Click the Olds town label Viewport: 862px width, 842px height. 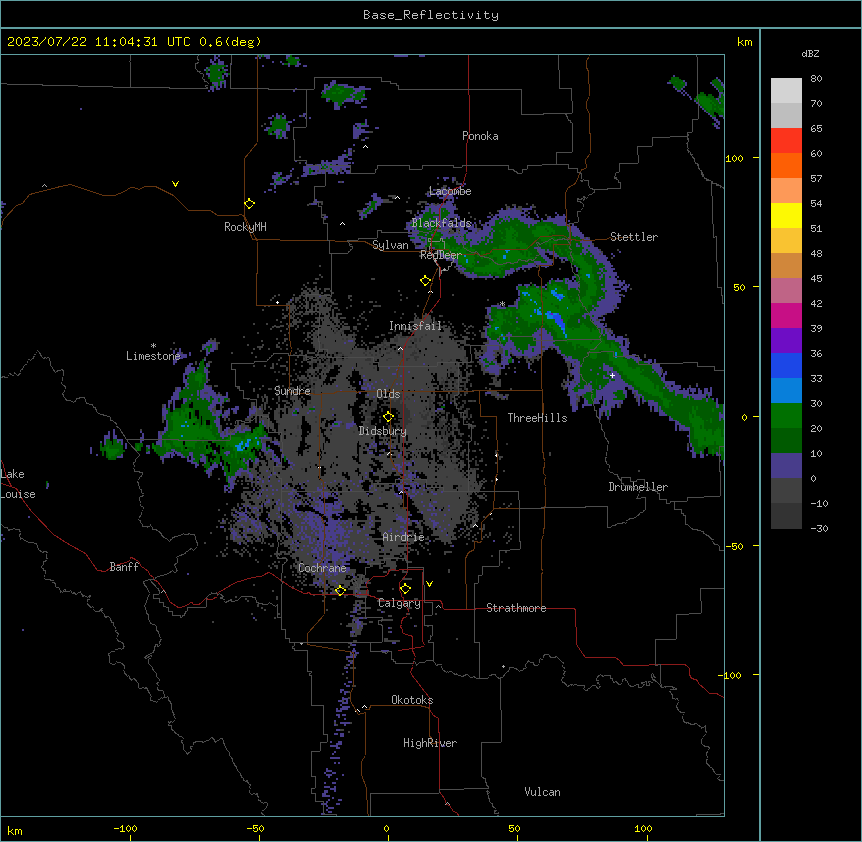(x=388, y=394)
